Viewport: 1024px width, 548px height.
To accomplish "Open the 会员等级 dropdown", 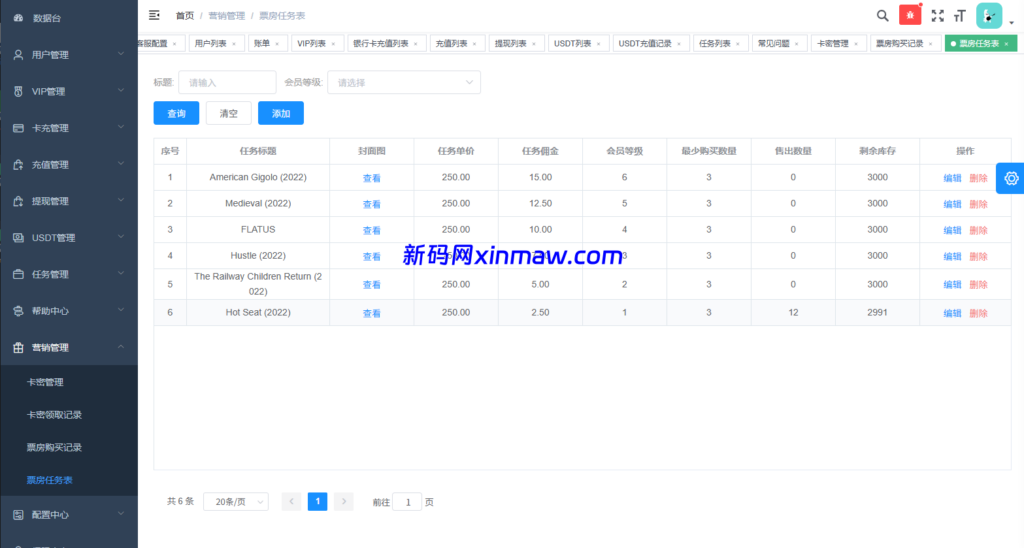I will [x=404, y=82].
